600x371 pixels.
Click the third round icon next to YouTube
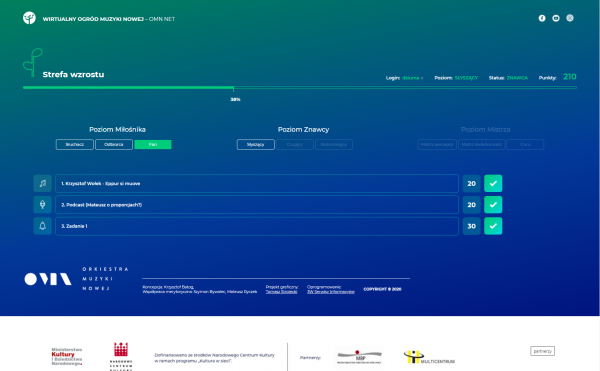[570, 18]
